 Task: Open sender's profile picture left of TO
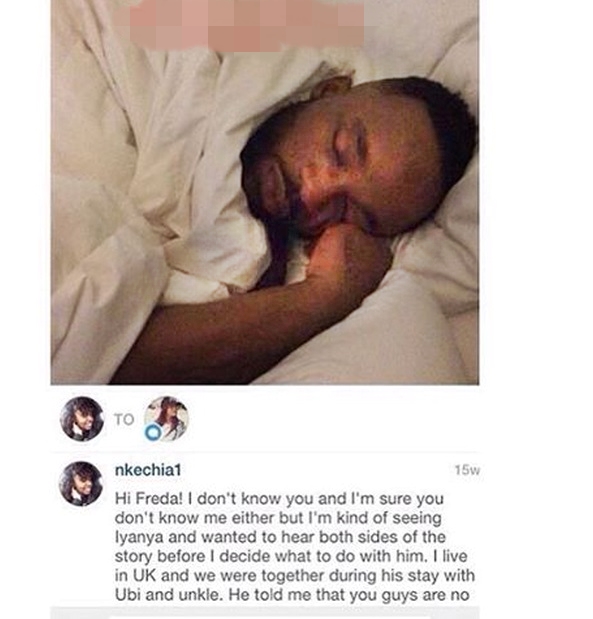[82, 418]
